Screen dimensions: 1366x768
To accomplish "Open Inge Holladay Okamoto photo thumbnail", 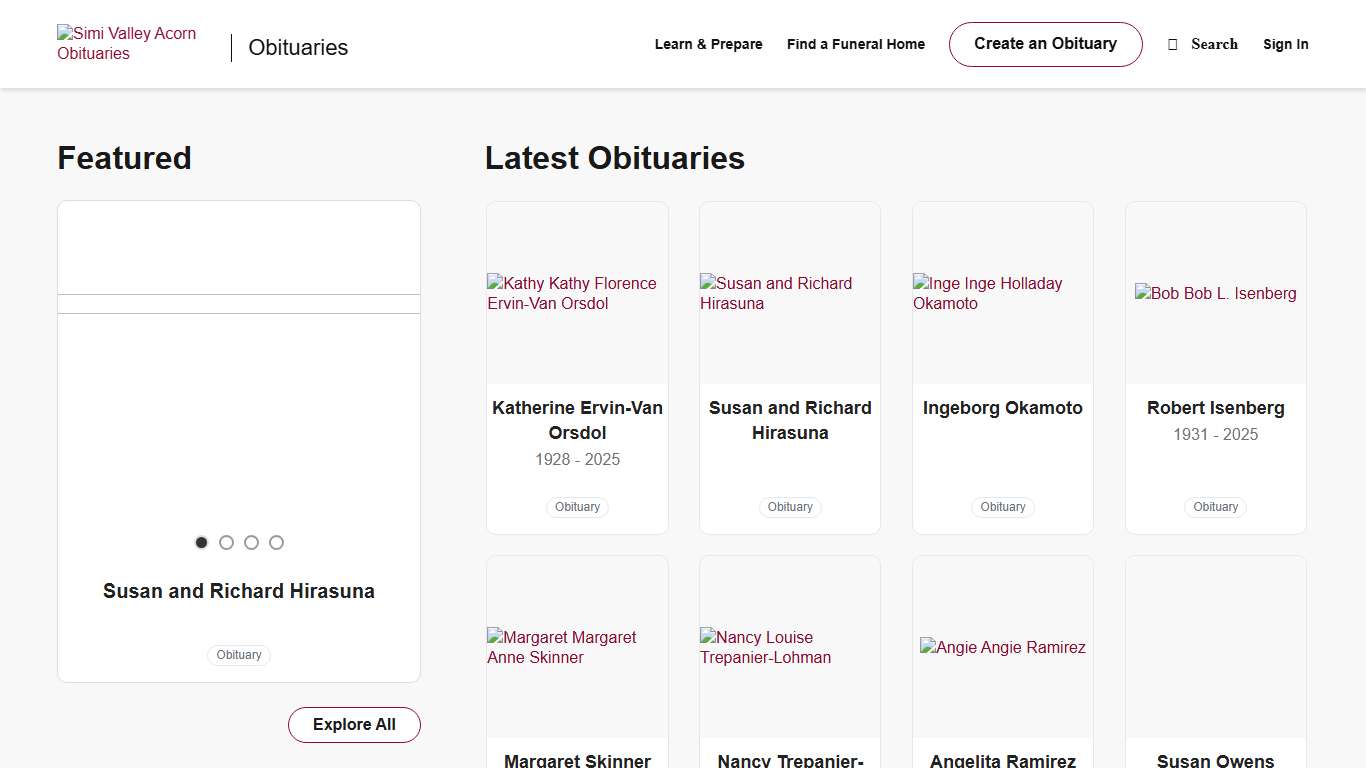I will point(1002,293).
